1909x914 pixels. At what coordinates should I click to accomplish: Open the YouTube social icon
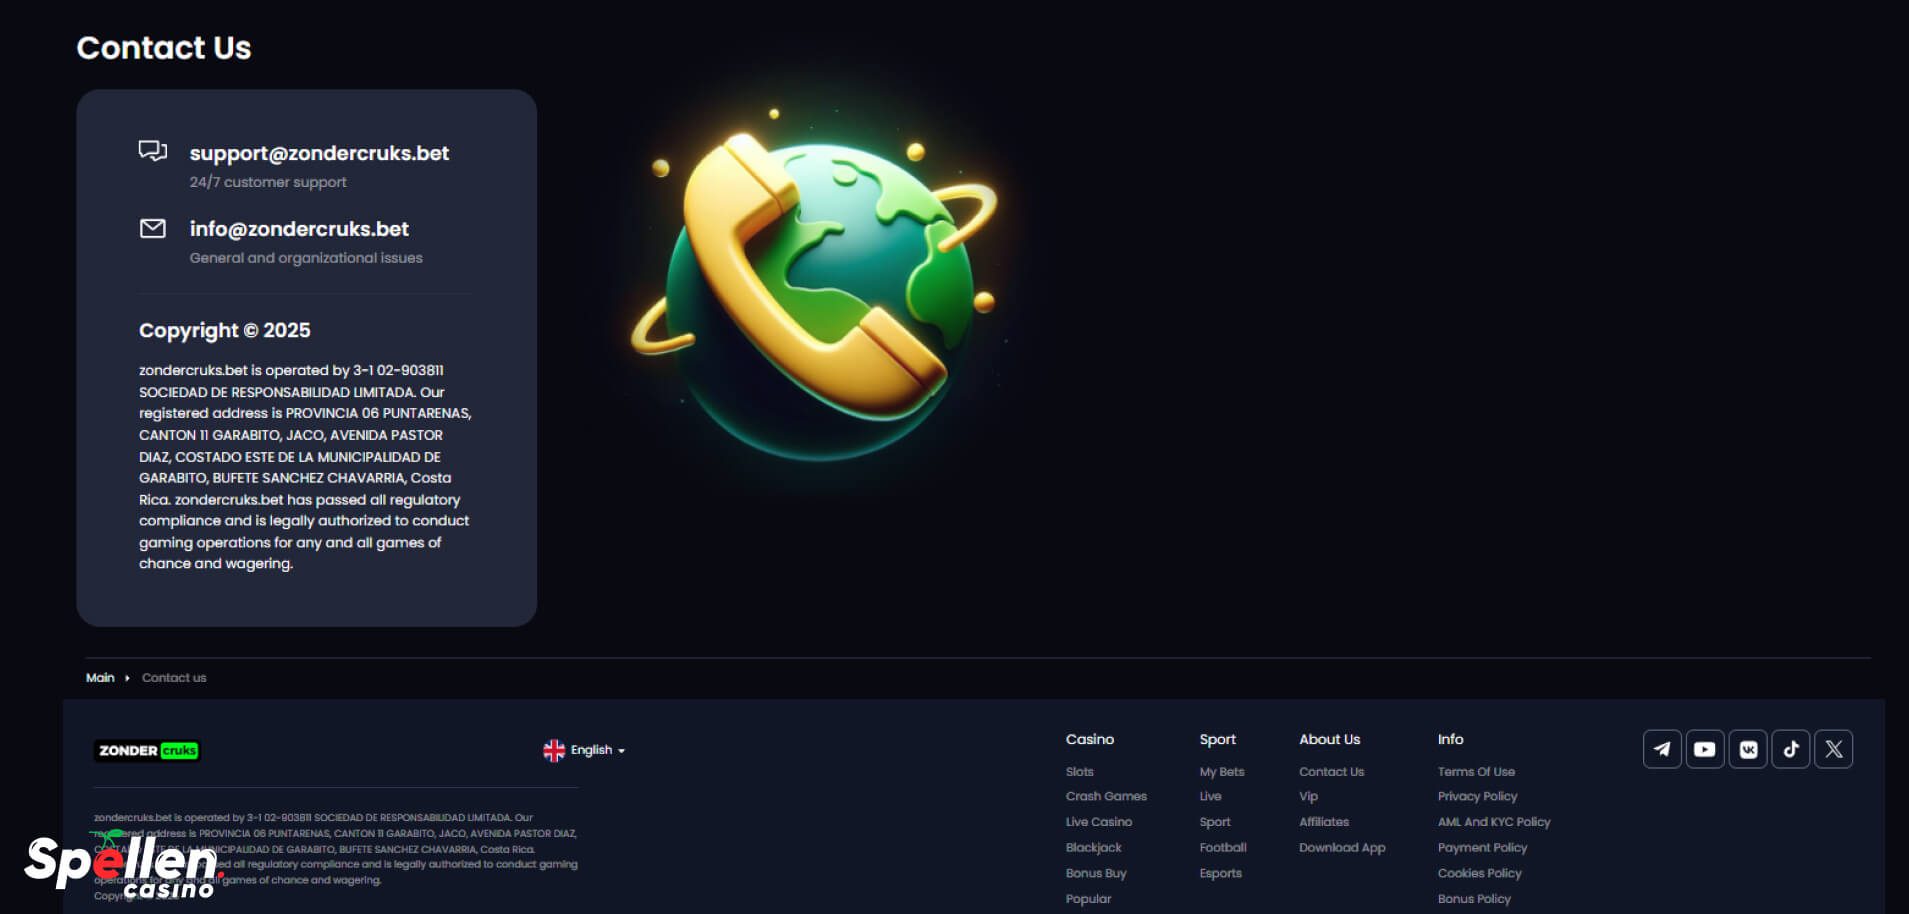click(x=1704, y=749)
